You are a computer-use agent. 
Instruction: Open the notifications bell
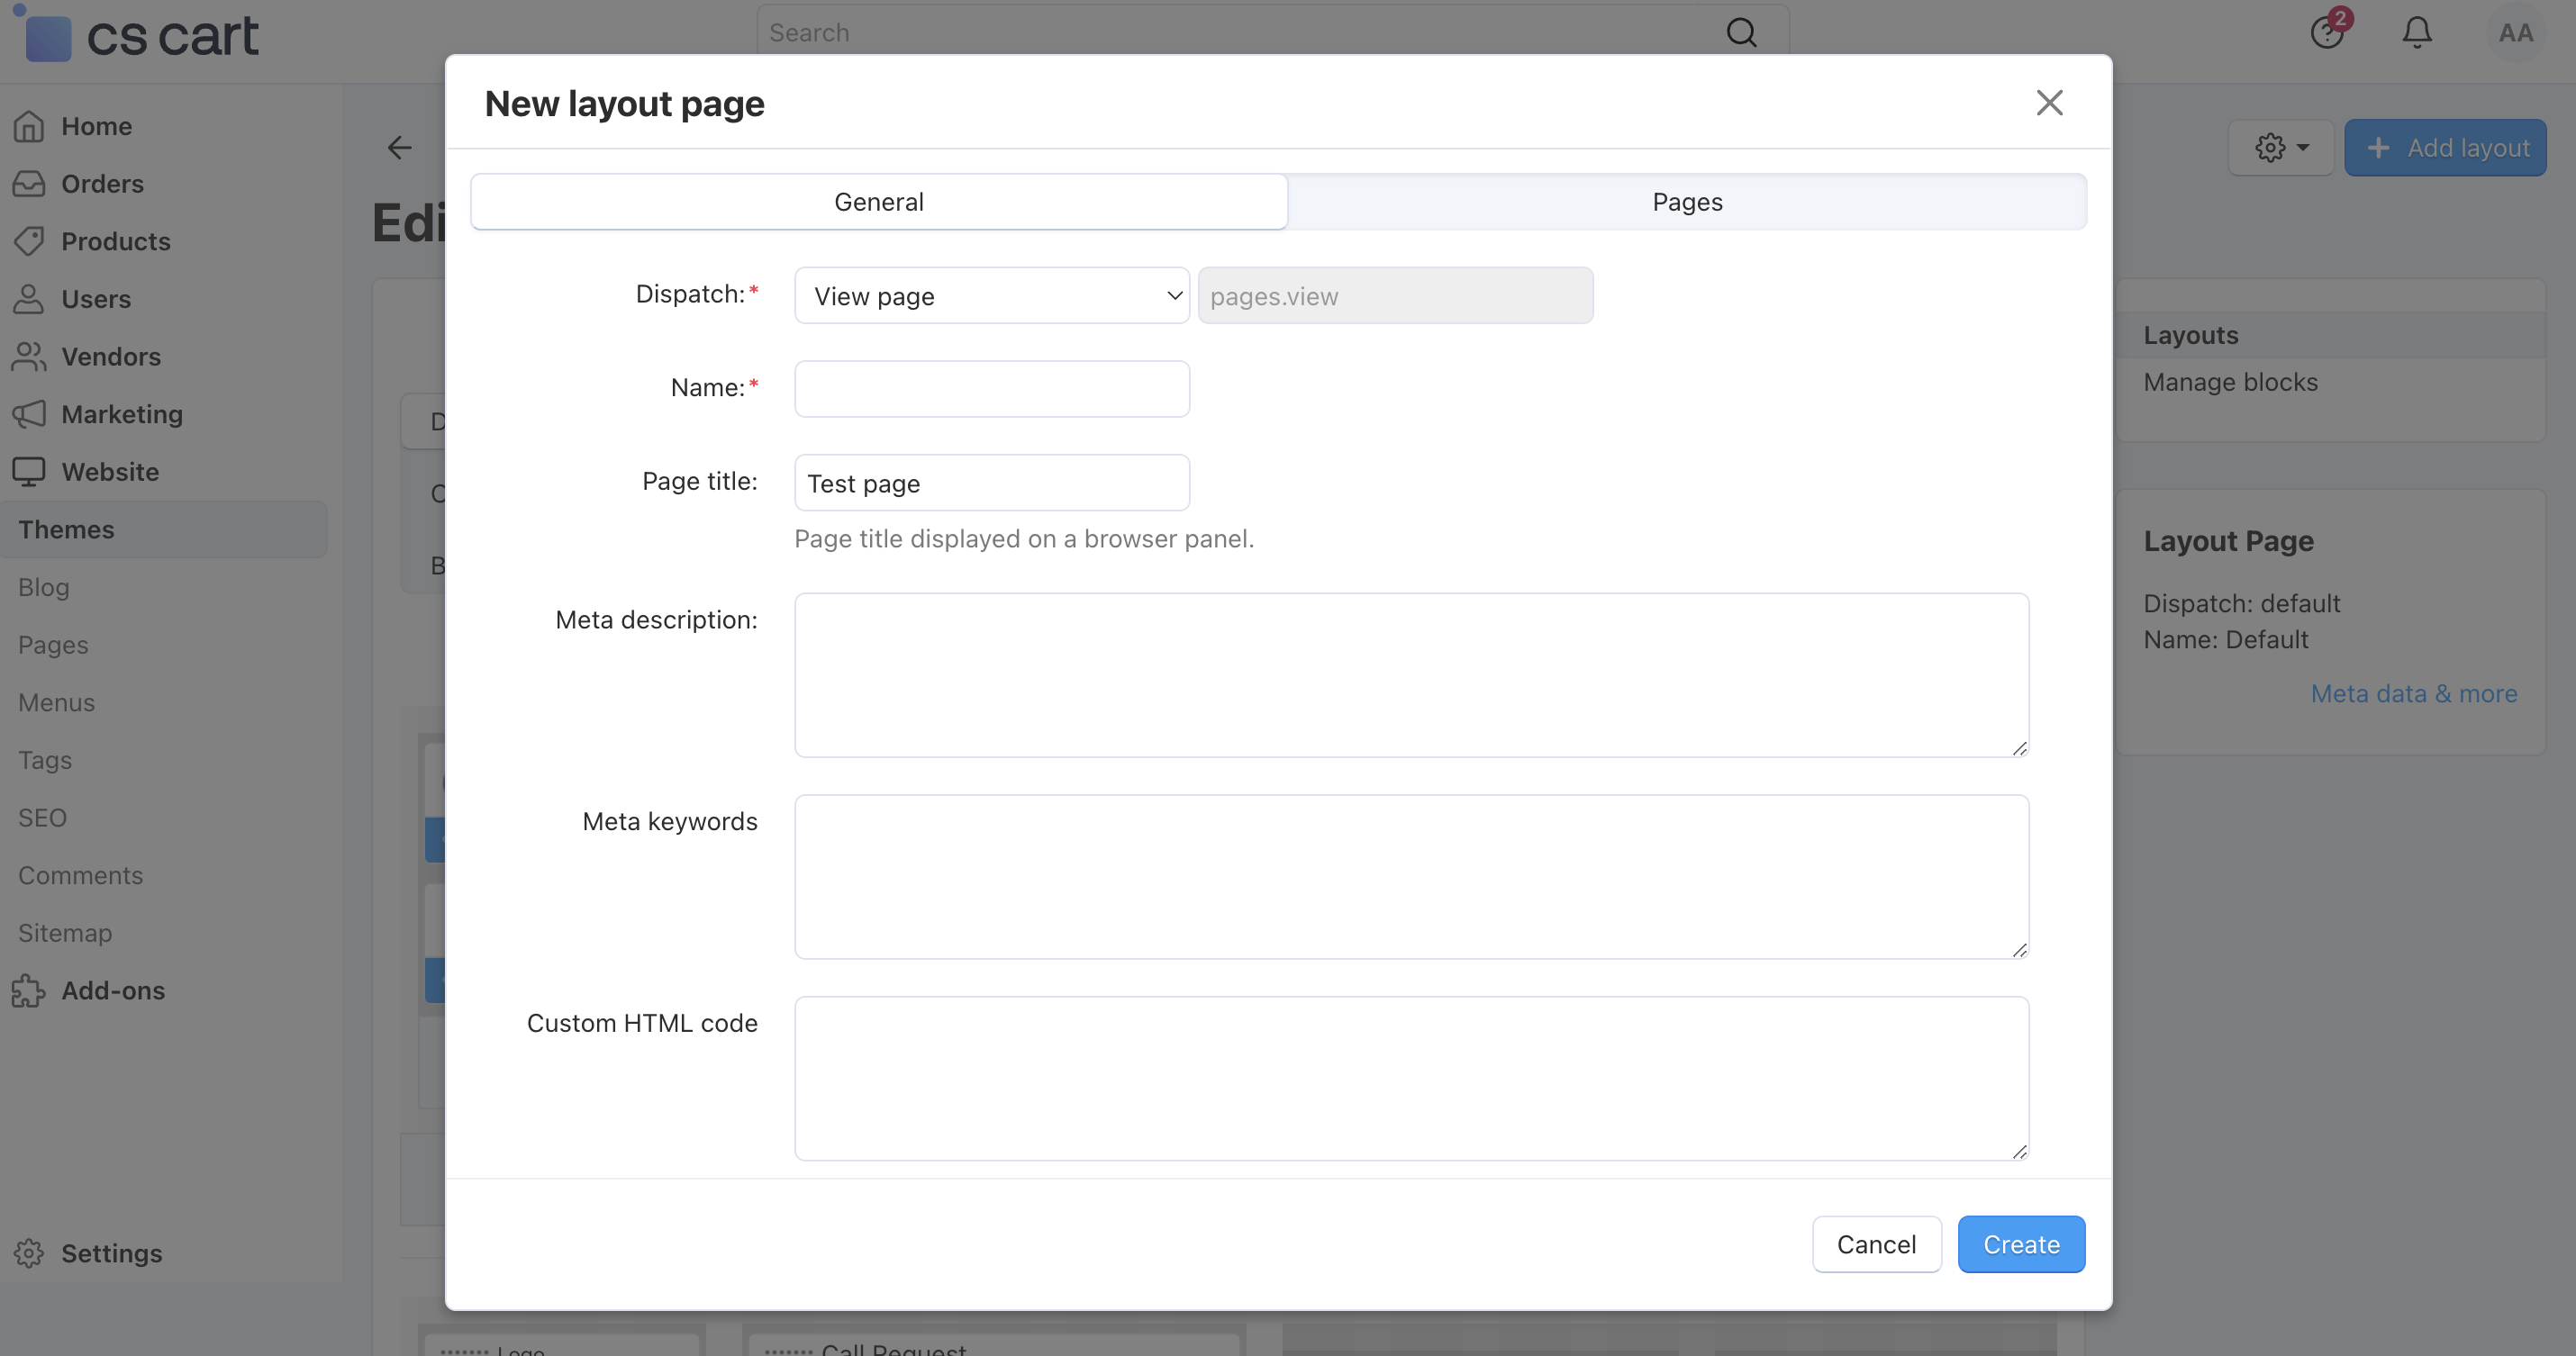point(2417,32)
